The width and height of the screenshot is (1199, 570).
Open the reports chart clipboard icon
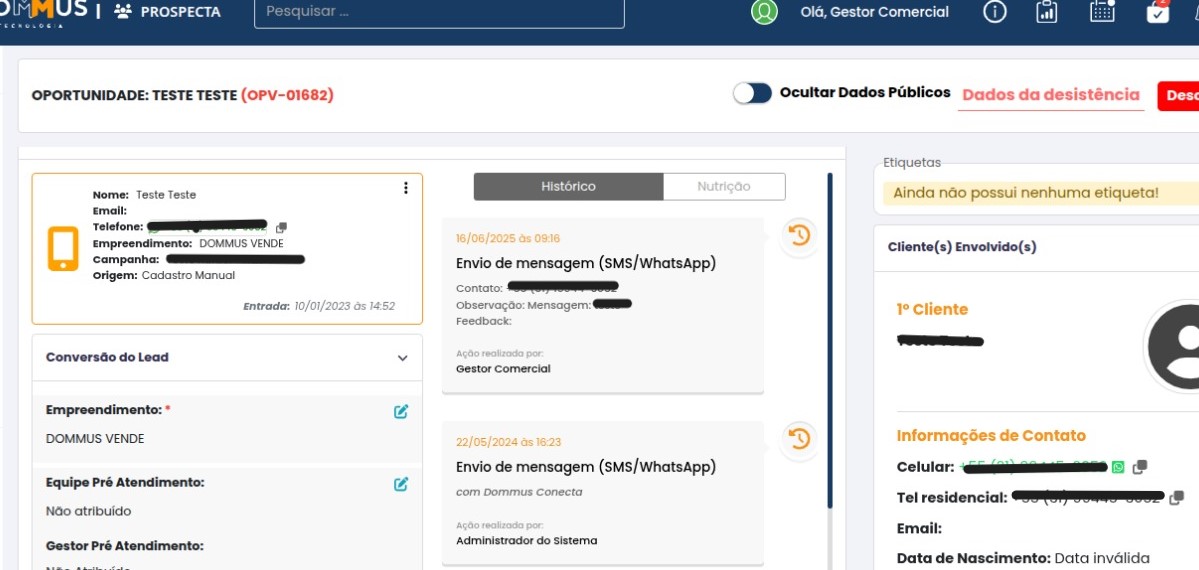point(1046,11)
